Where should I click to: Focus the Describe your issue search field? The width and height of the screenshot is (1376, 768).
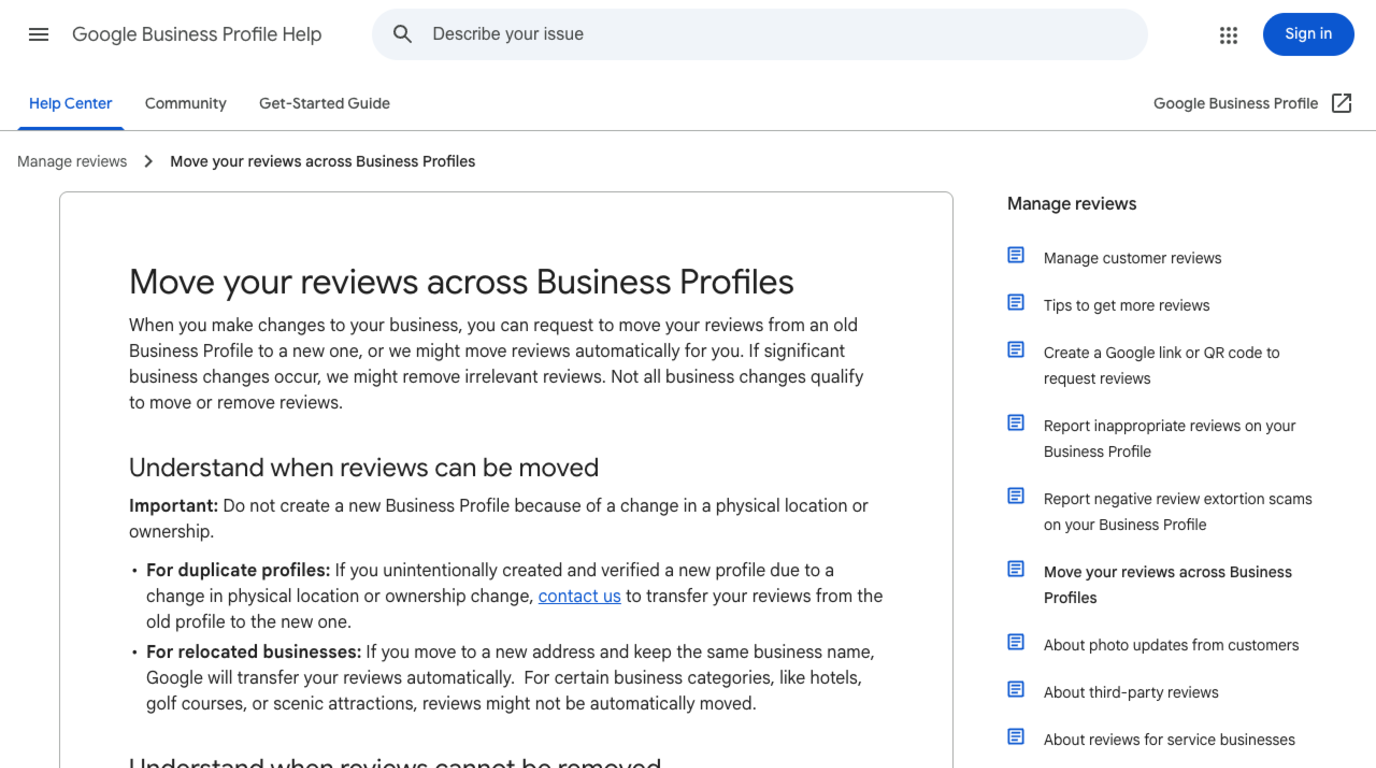pyautogui.click(x=760, y=34)
